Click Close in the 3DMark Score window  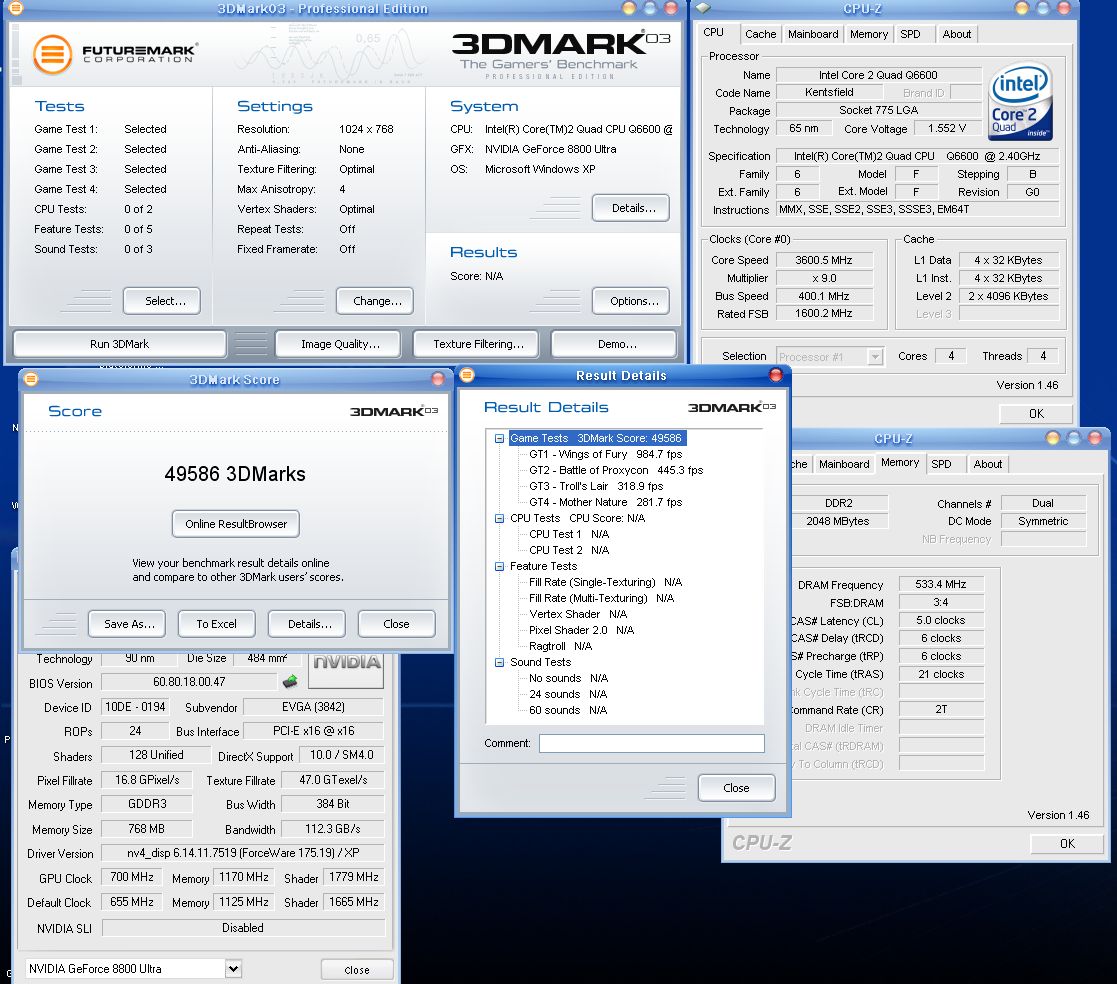point(397,623)
